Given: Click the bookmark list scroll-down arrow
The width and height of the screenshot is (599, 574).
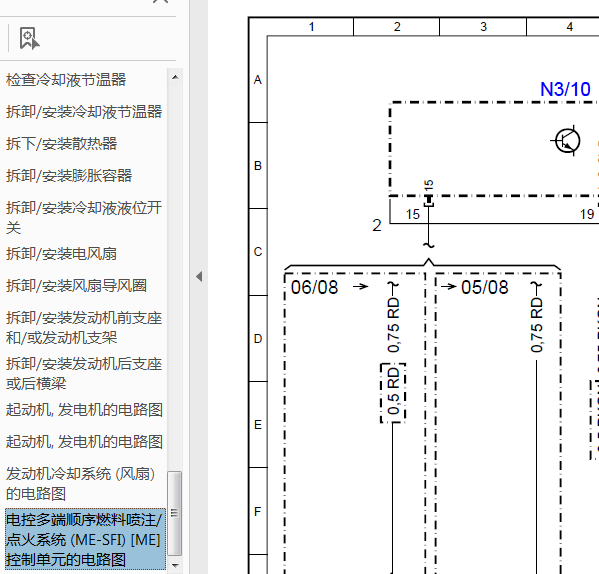Looking at the screenshot, I should pos(175,565).
